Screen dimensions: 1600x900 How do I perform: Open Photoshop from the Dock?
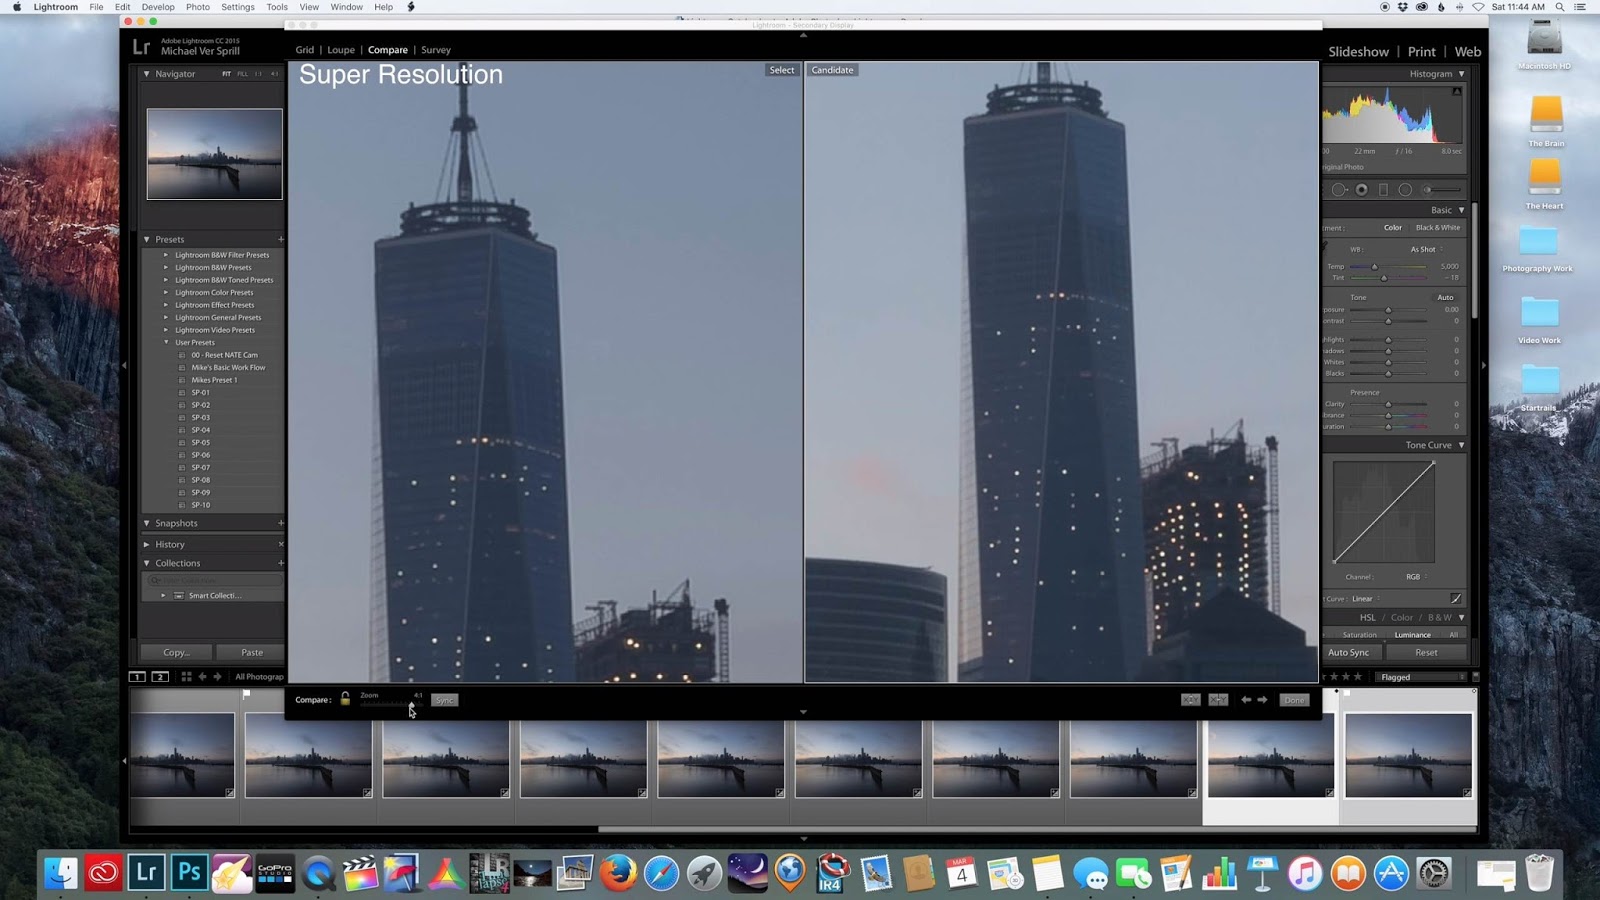(189, 873)
